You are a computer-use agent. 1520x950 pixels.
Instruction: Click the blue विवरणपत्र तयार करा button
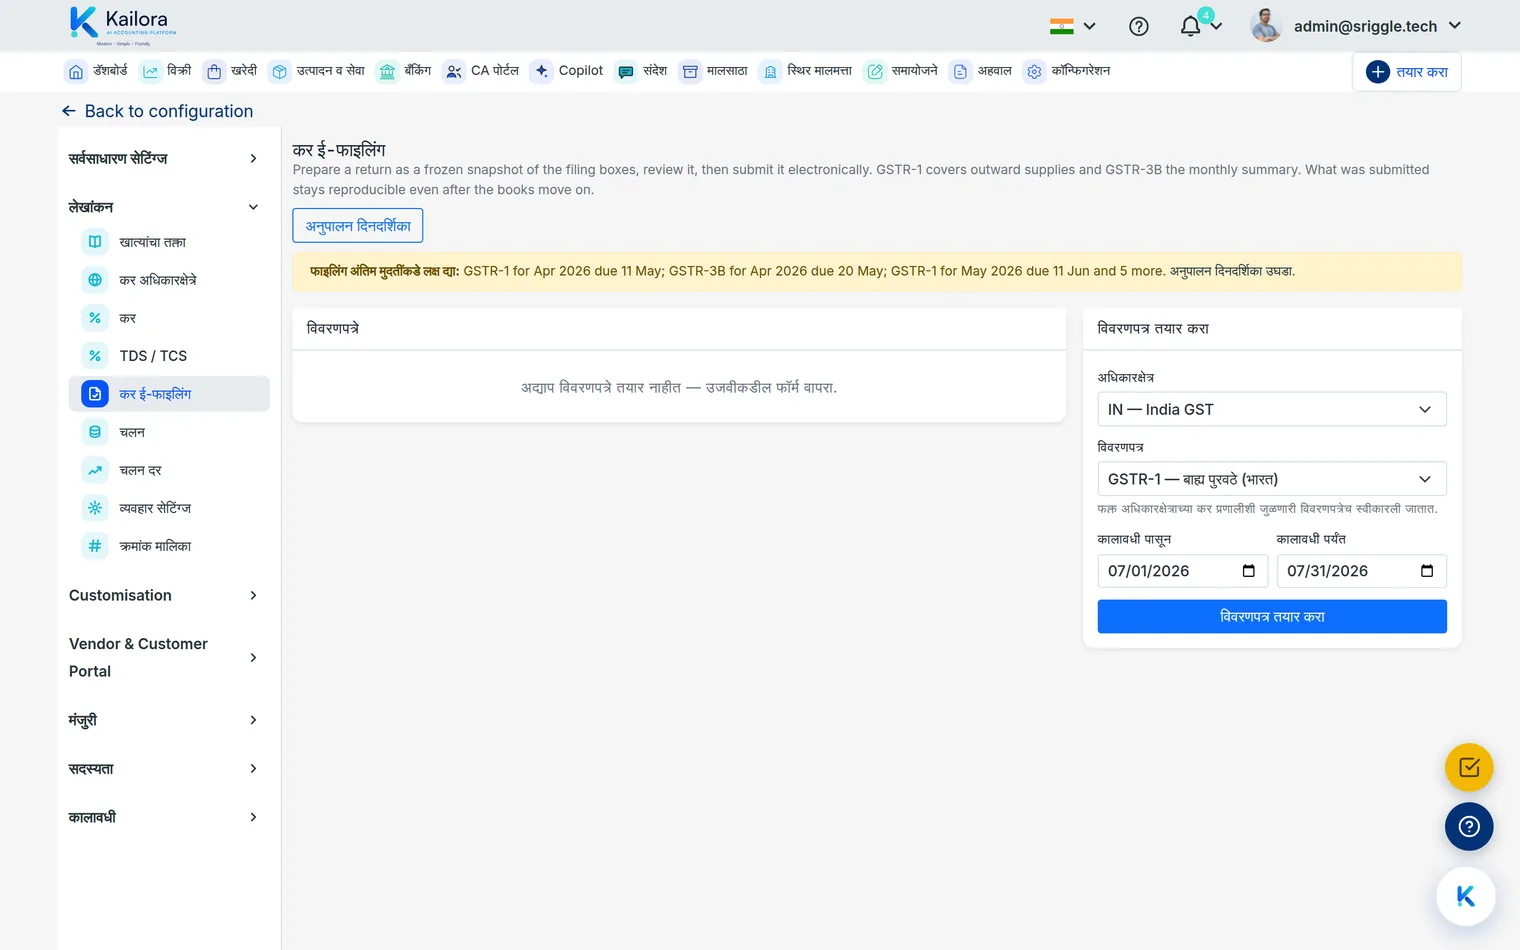[1272, 617]
